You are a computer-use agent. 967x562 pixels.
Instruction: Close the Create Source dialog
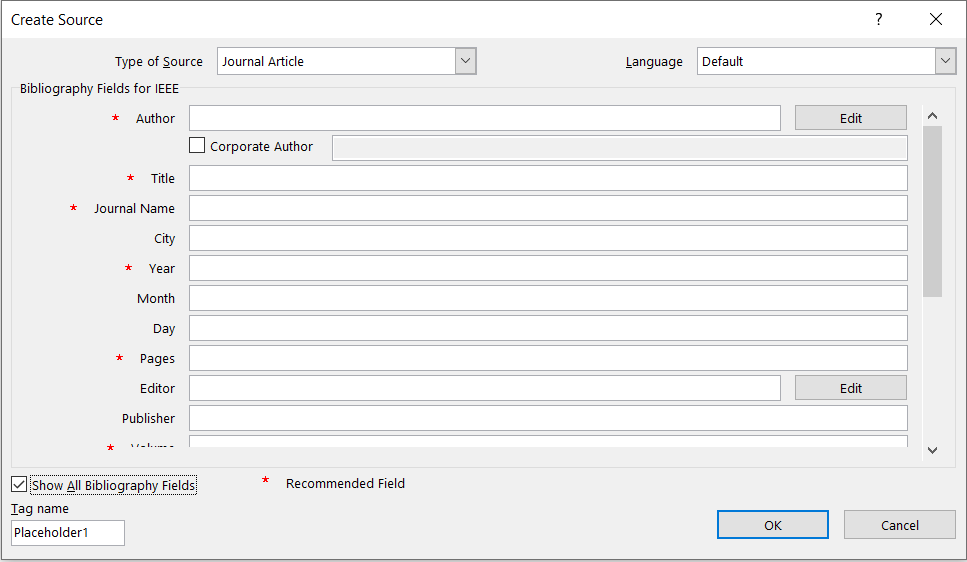tap(936, 20)
